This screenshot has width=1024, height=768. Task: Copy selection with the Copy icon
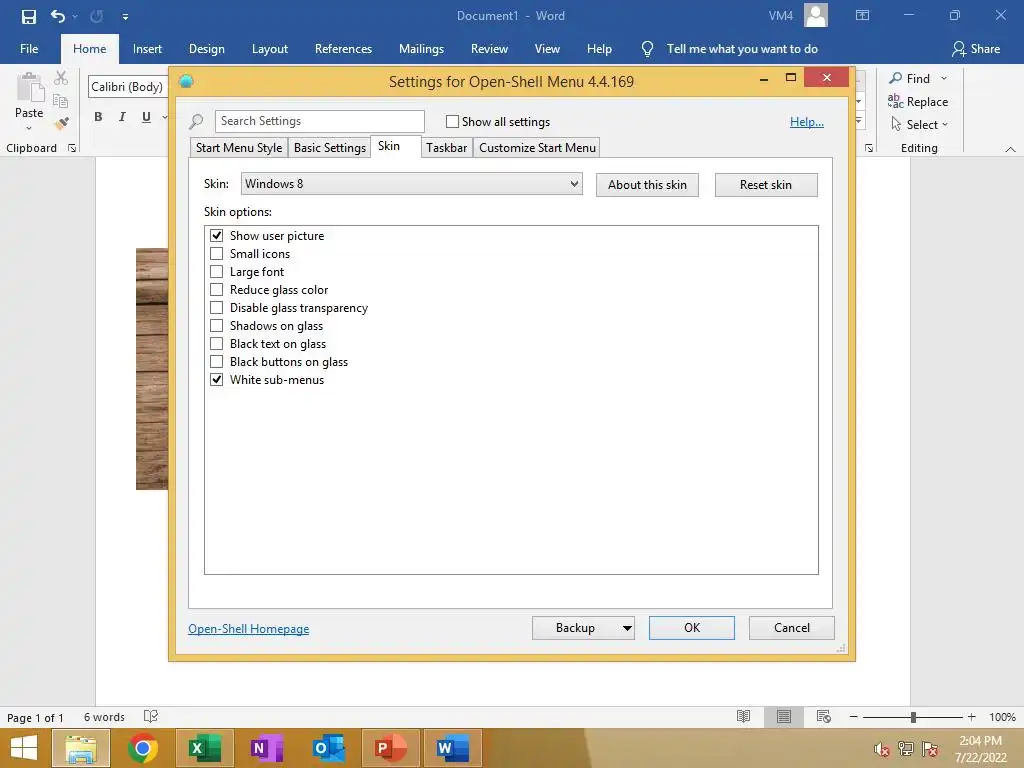[61, 101]
